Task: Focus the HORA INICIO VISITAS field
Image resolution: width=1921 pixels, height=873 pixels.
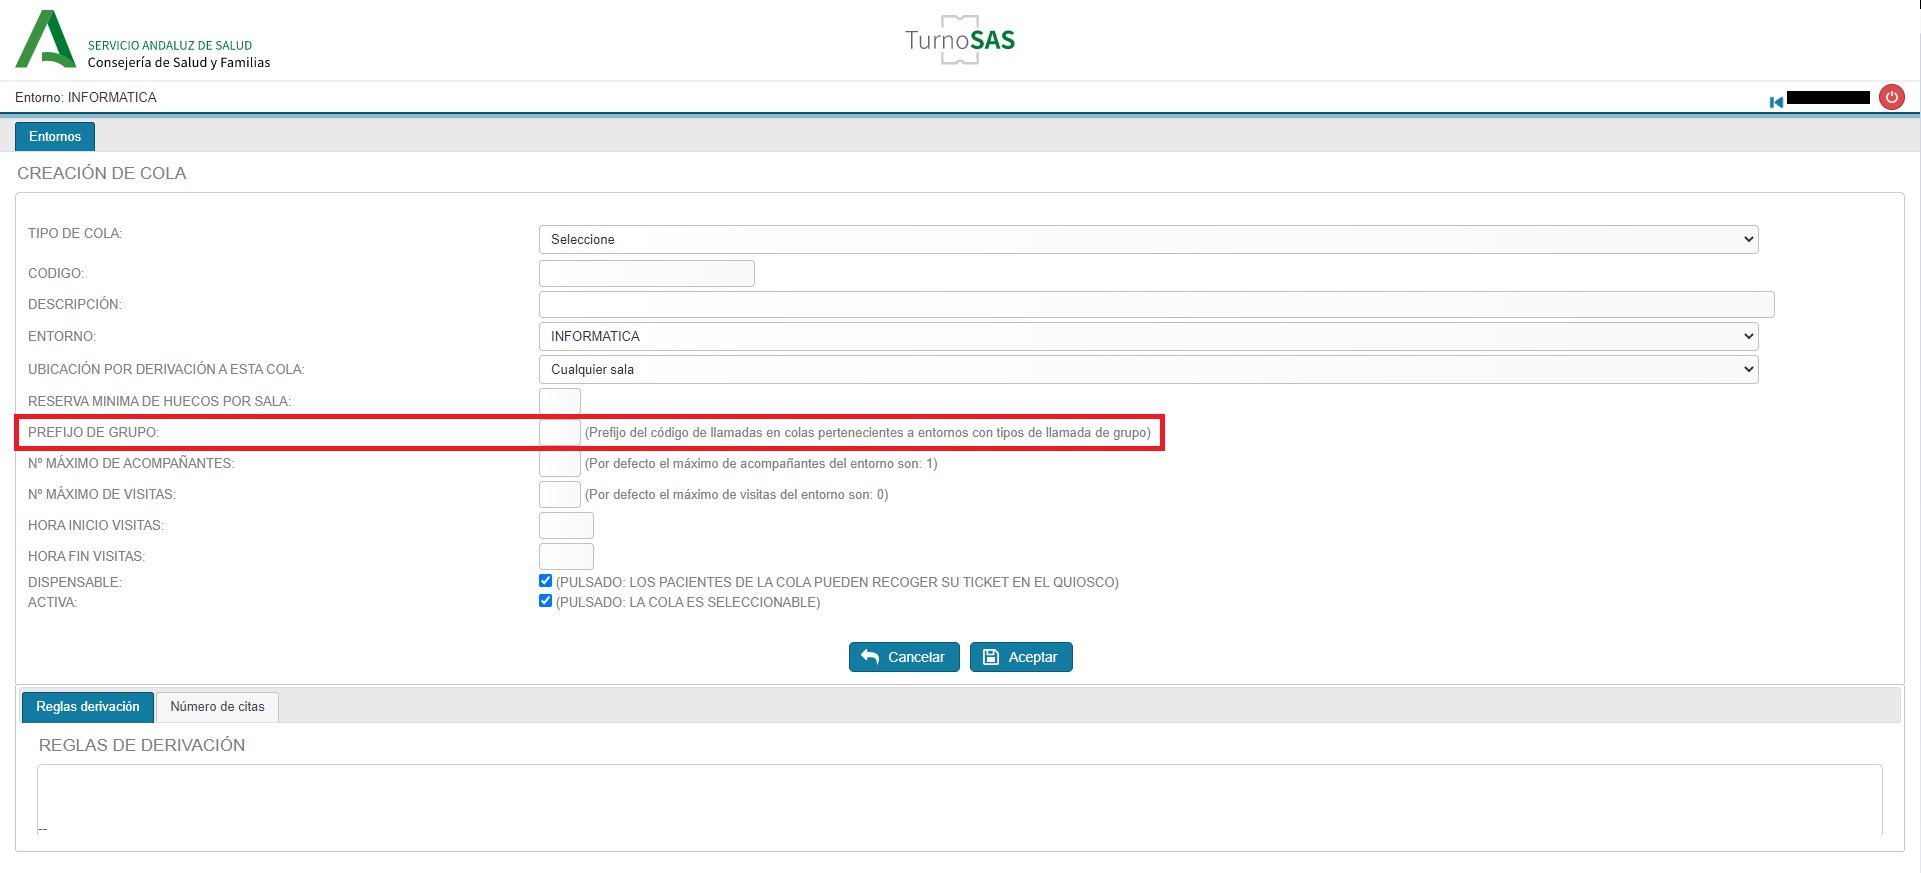Action: click(566, 525)
